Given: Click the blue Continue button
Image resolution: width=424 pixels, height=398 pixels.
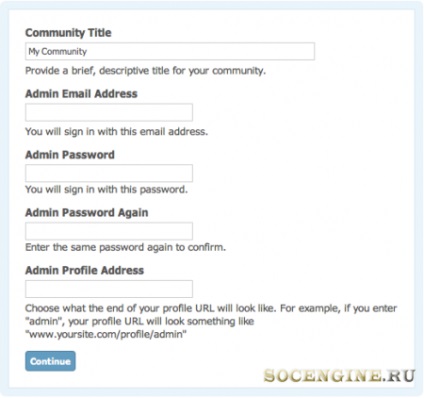Looking at the screenshot, I should 50,361.
